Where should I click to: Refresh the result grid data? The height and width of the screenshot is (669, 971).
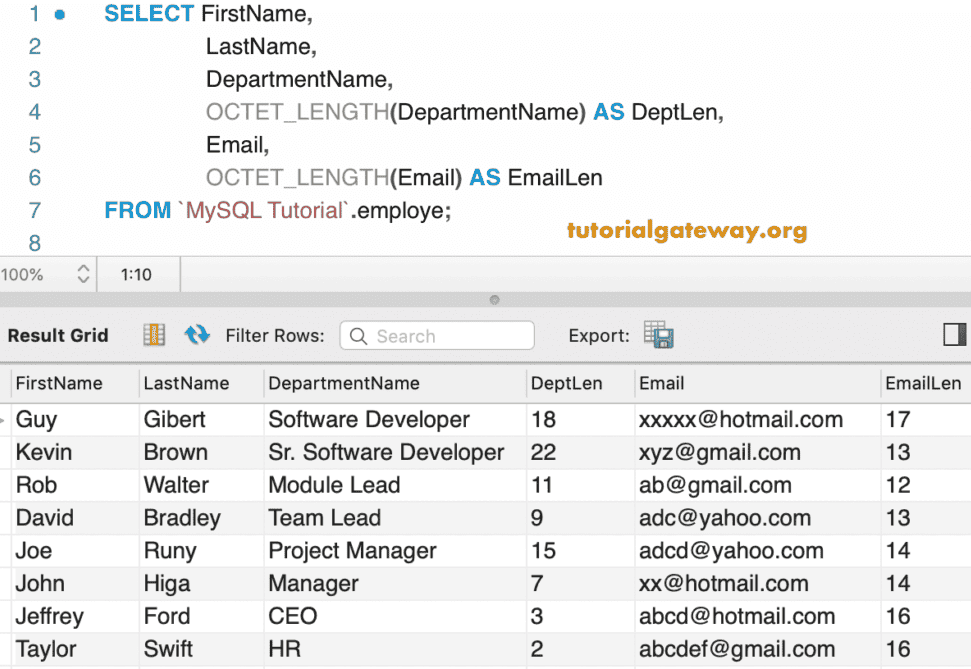(x=197, y=335)
